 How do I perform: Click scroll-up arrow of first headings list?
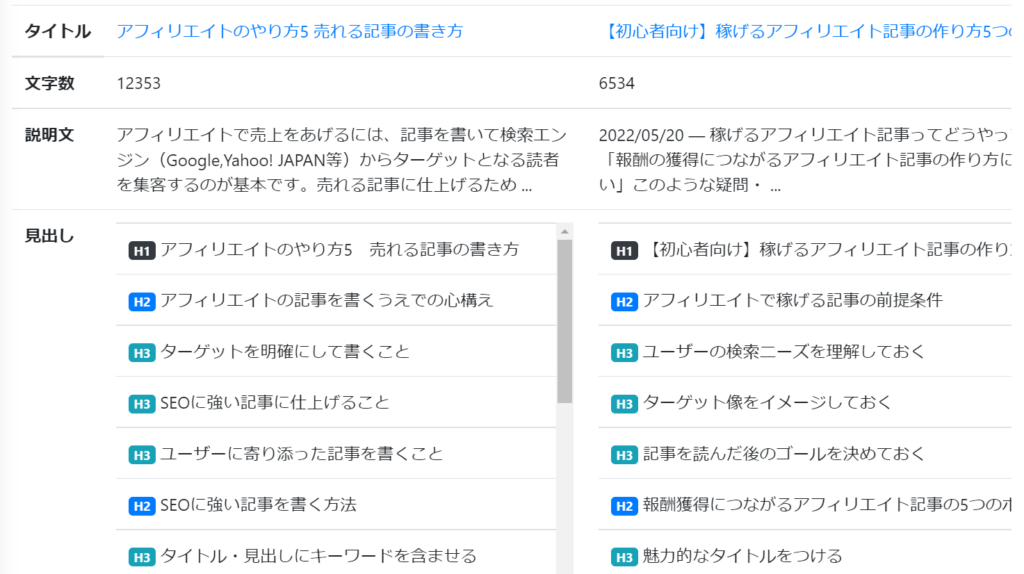coord(565,232)
